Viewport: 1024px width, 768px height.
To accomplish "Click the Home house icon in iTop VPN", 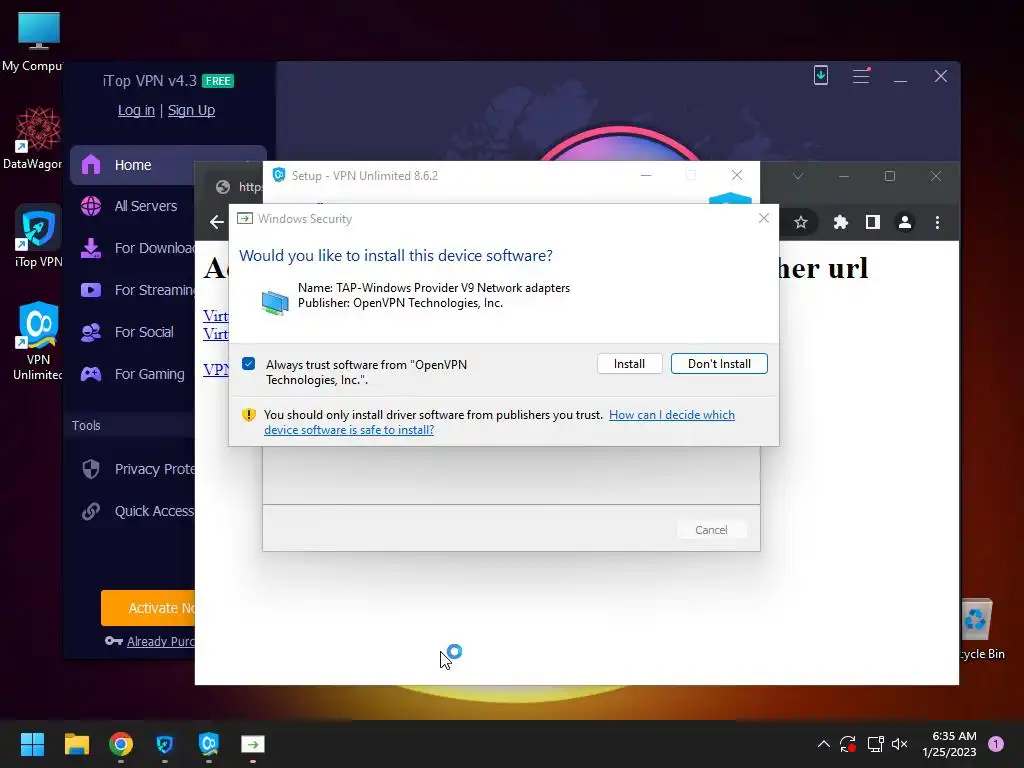I will [x=91, y=165].
